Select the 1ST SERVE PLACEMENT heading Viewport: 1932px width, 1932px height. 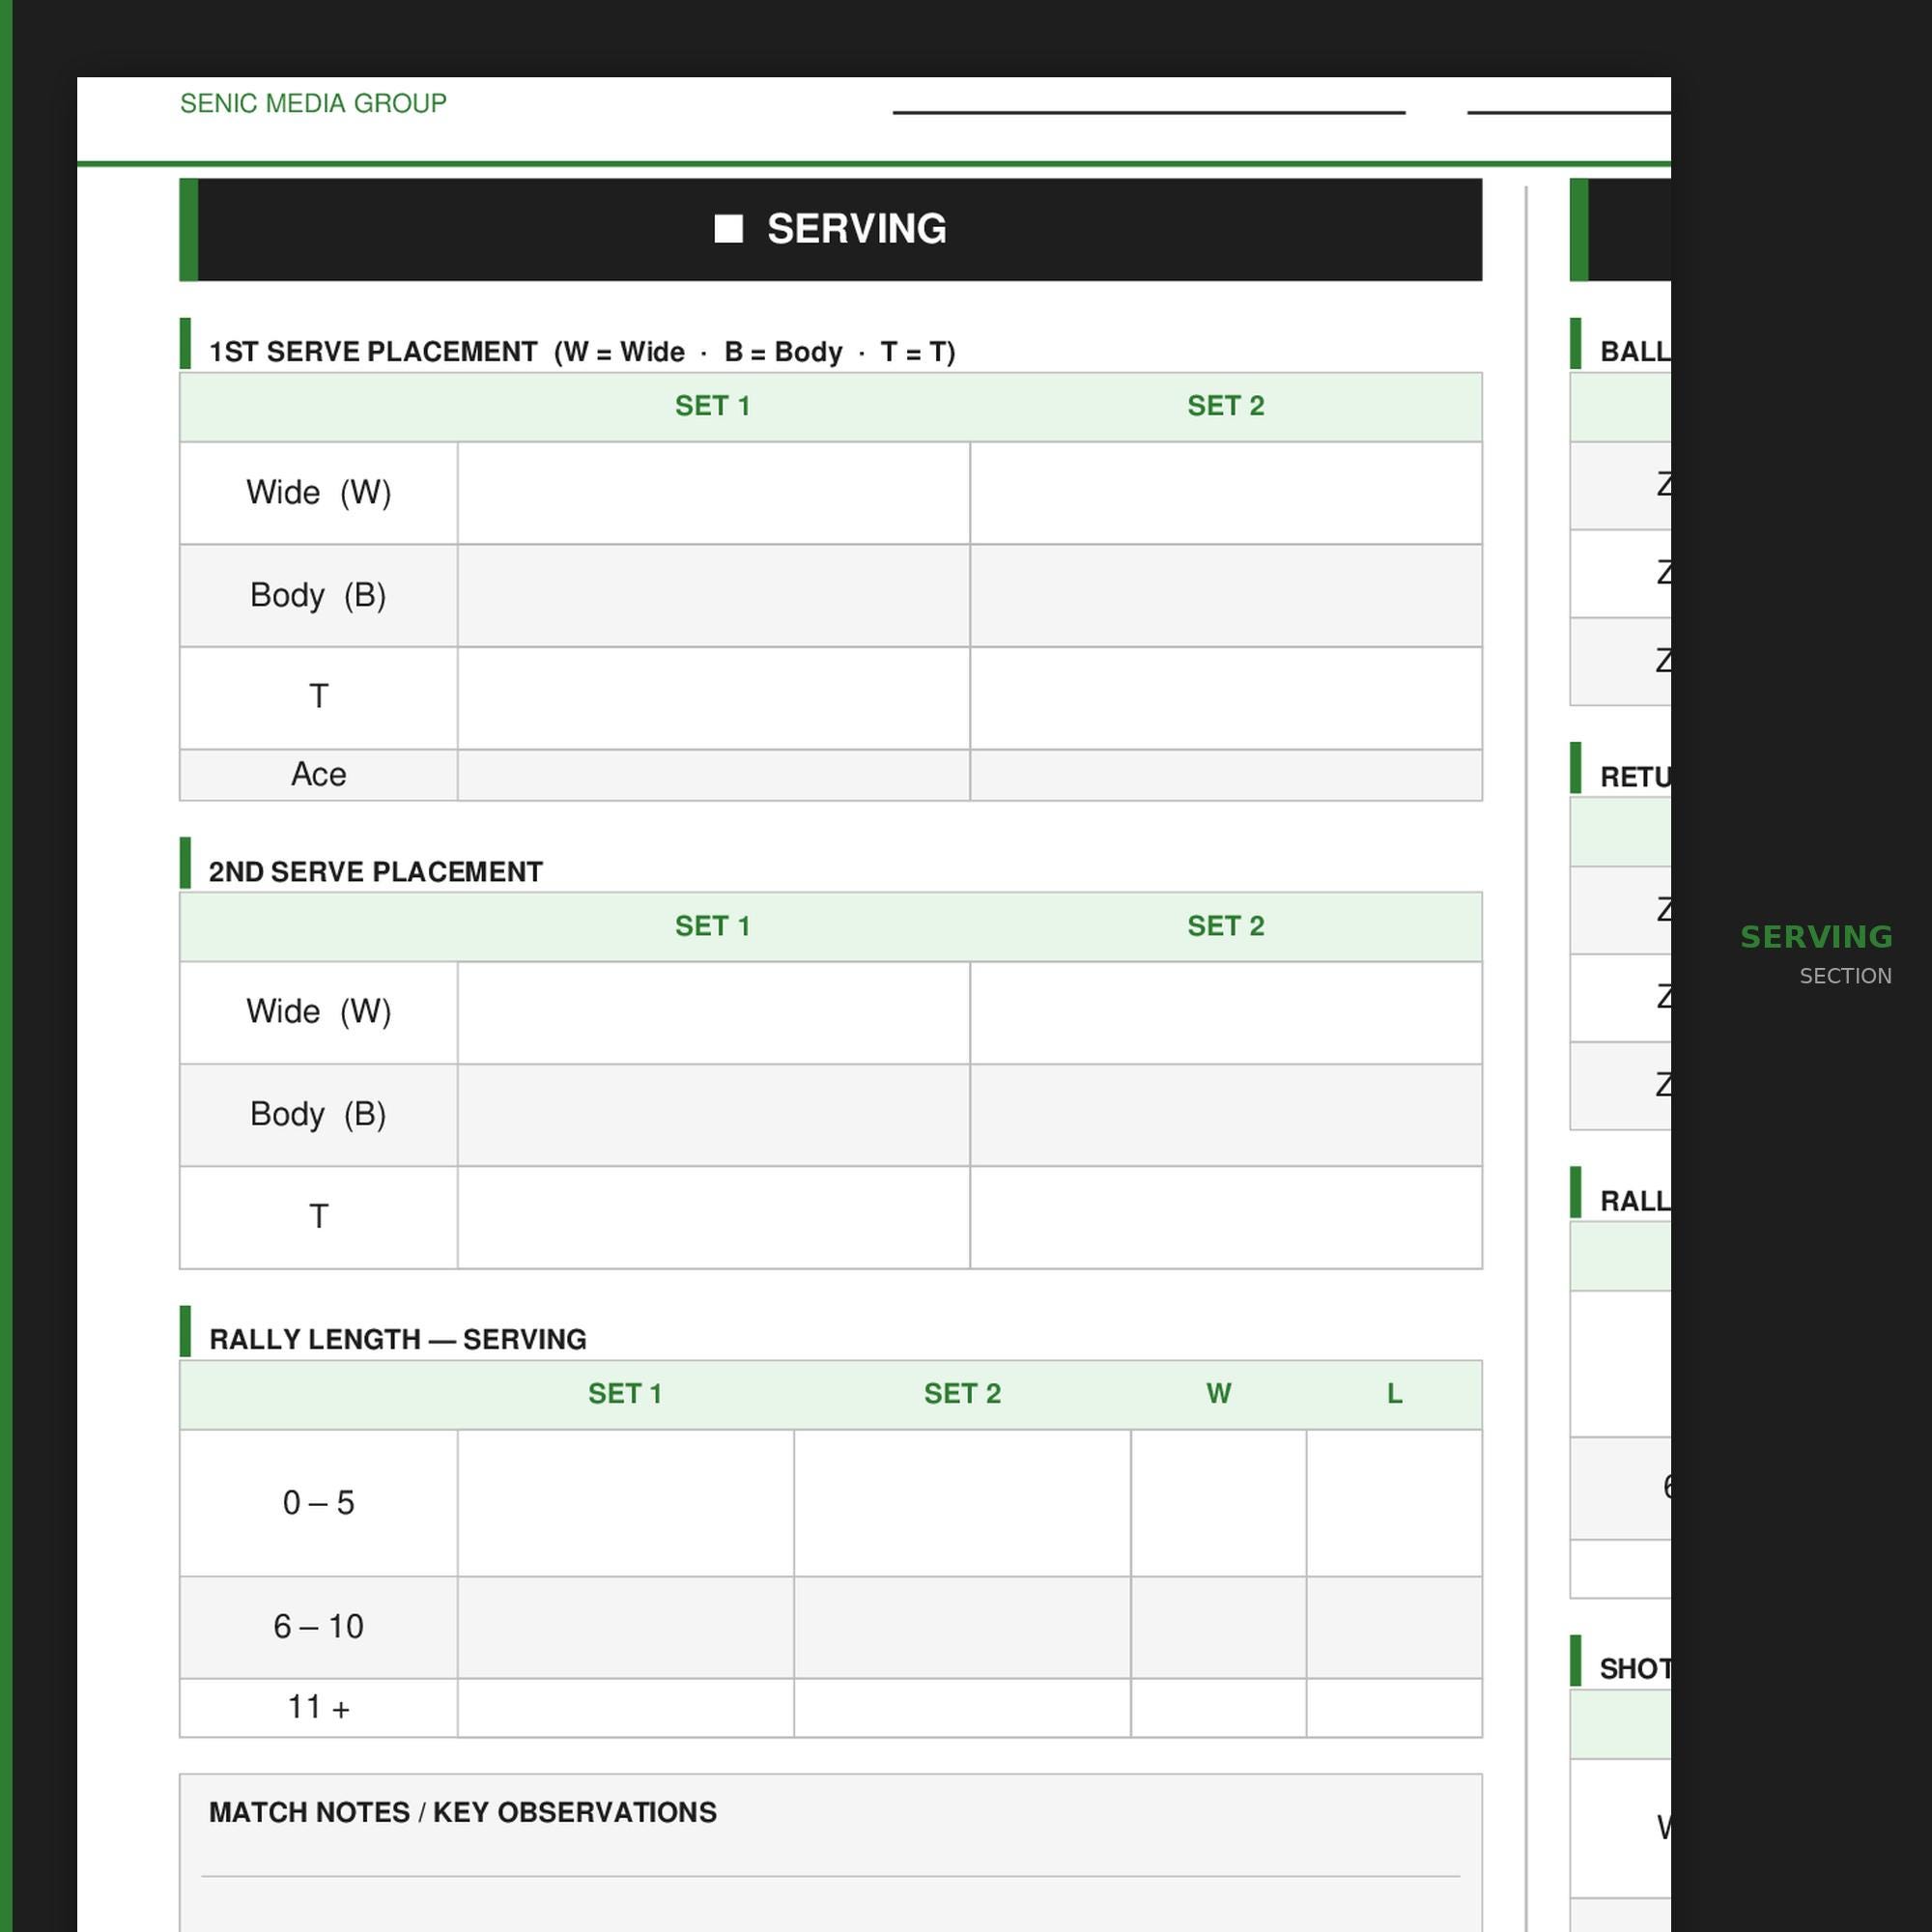click(x=582, y=352)
